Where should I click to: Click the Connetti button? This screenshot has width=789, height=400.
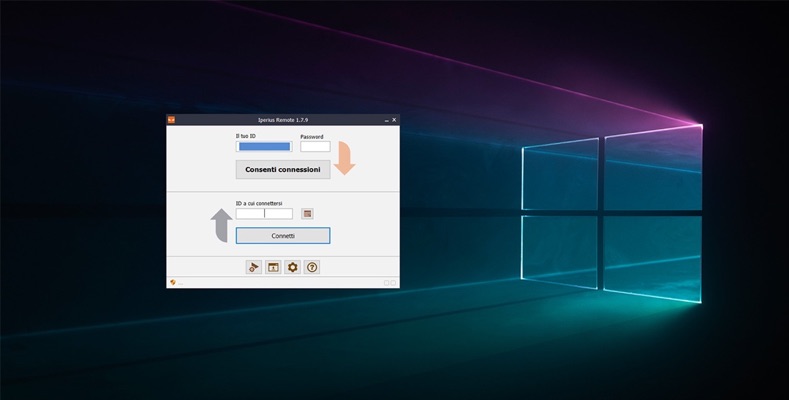click(x=283, y=235)
